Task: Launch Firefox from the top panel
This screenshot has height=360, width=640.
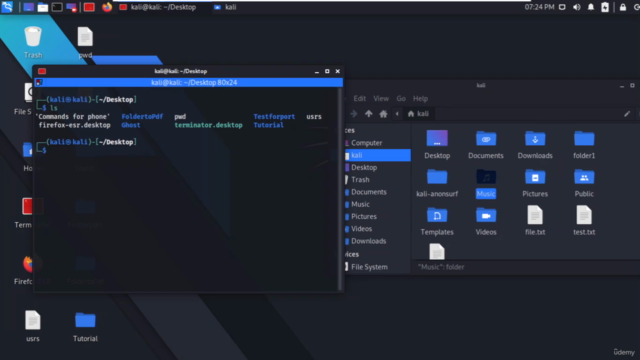Action: point(107,7)
